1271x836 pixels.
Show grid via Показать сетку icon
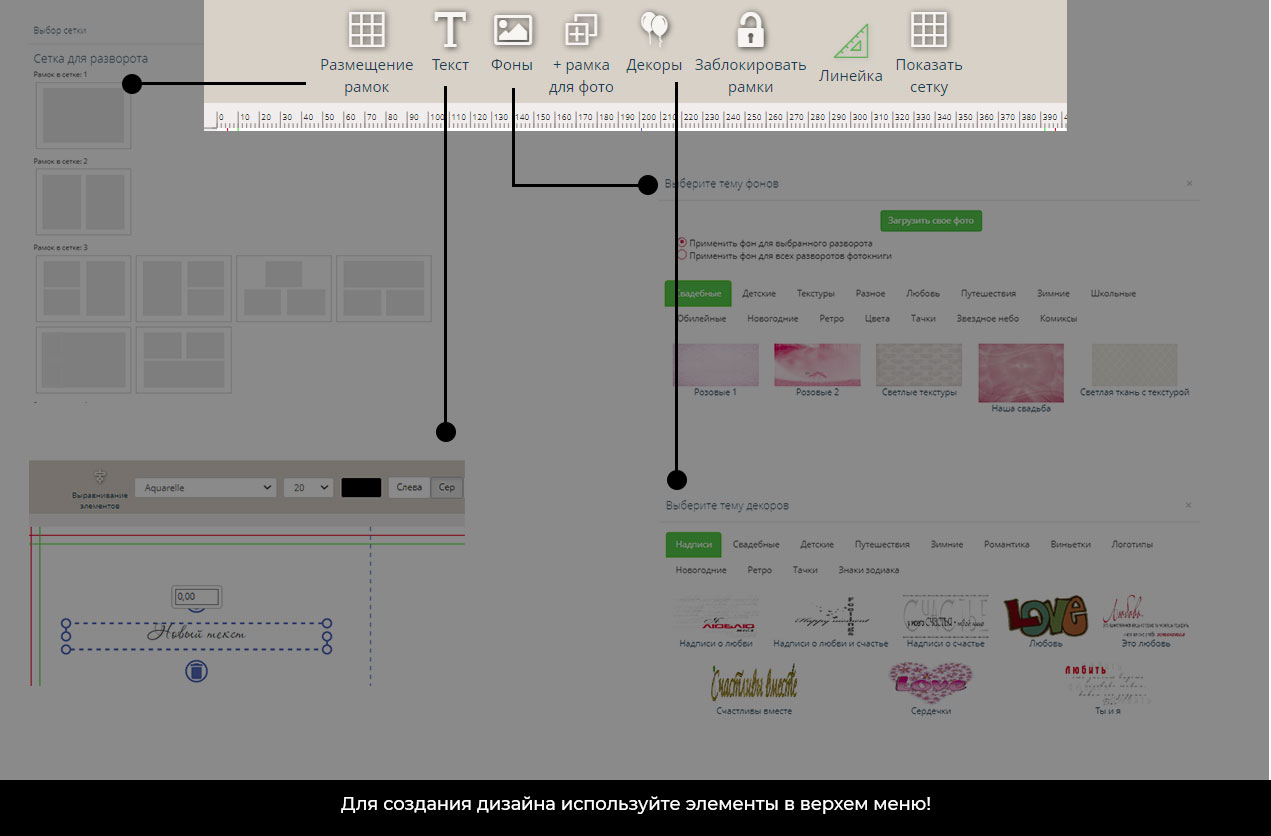click(x=929, y=30)
